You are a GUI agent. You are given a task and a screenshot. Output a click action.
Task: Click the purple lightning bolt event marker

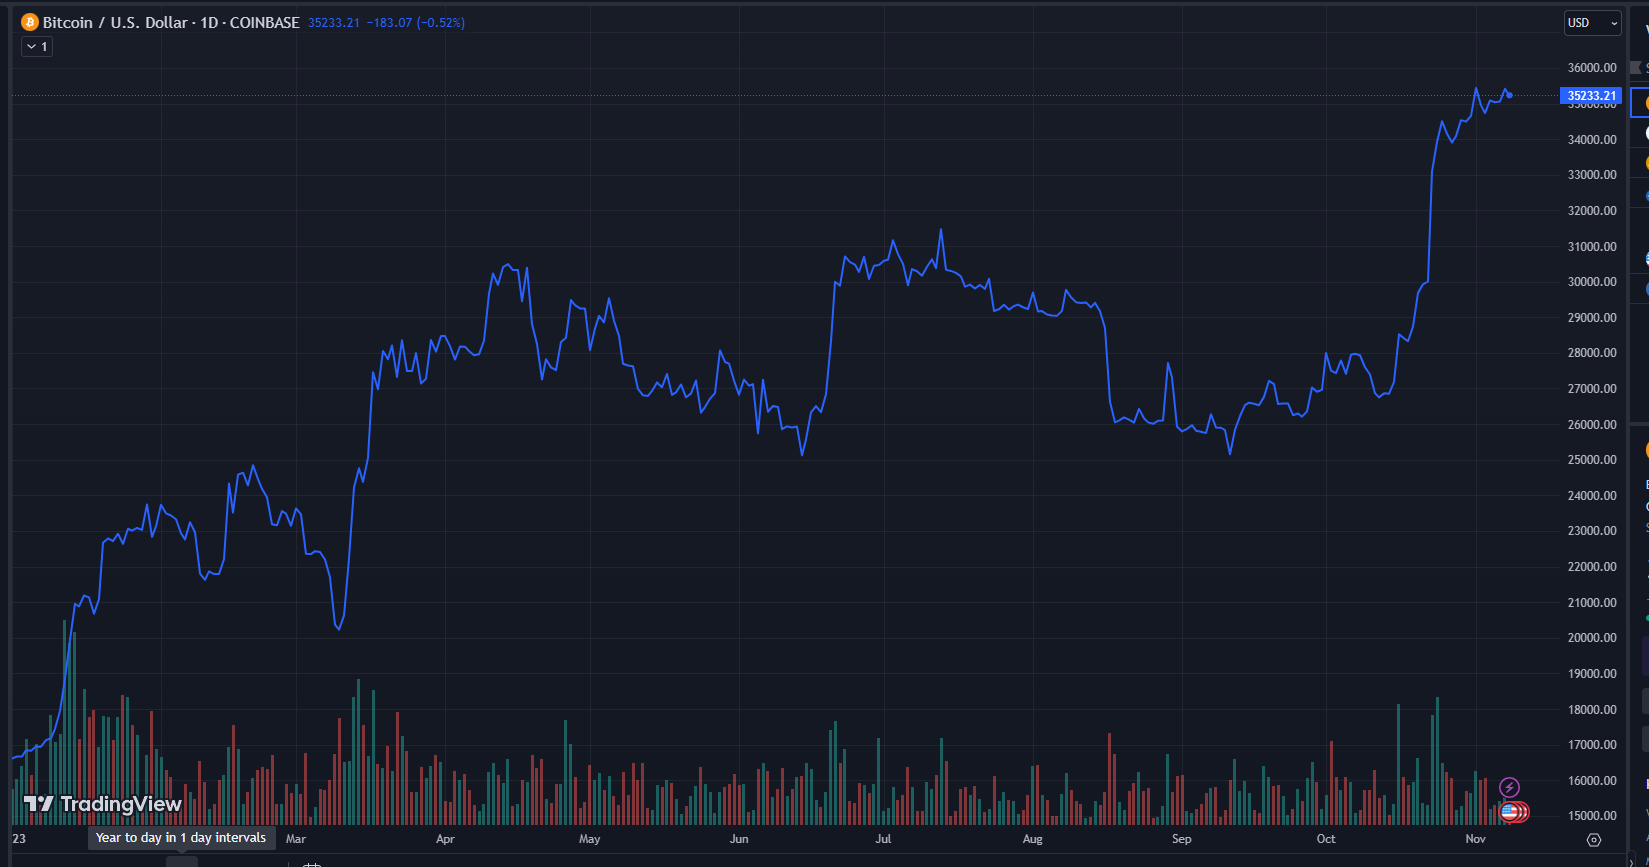click(1509, 789)
